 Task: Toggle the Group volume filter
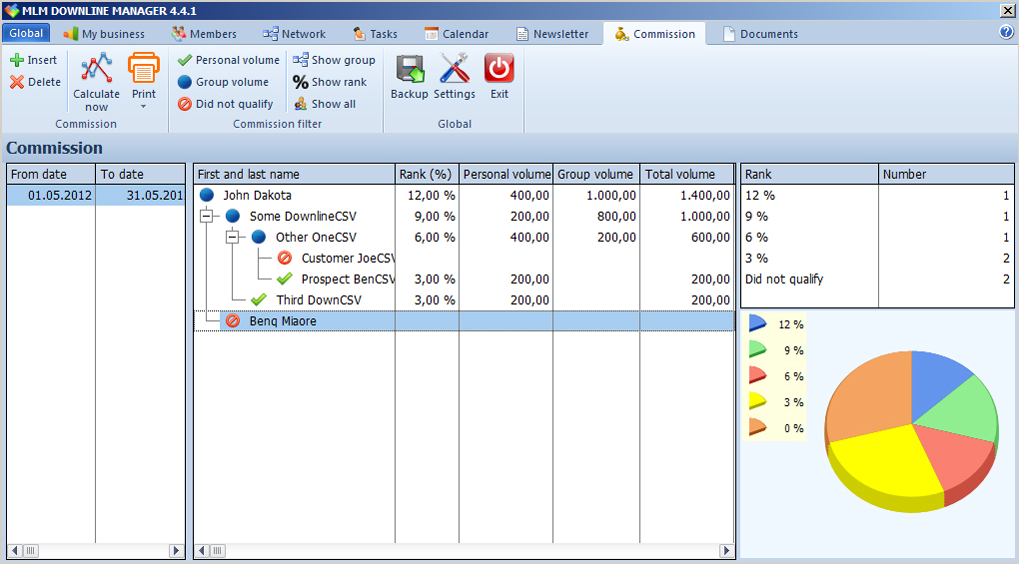pyautogui.click(x=223, y=82)
